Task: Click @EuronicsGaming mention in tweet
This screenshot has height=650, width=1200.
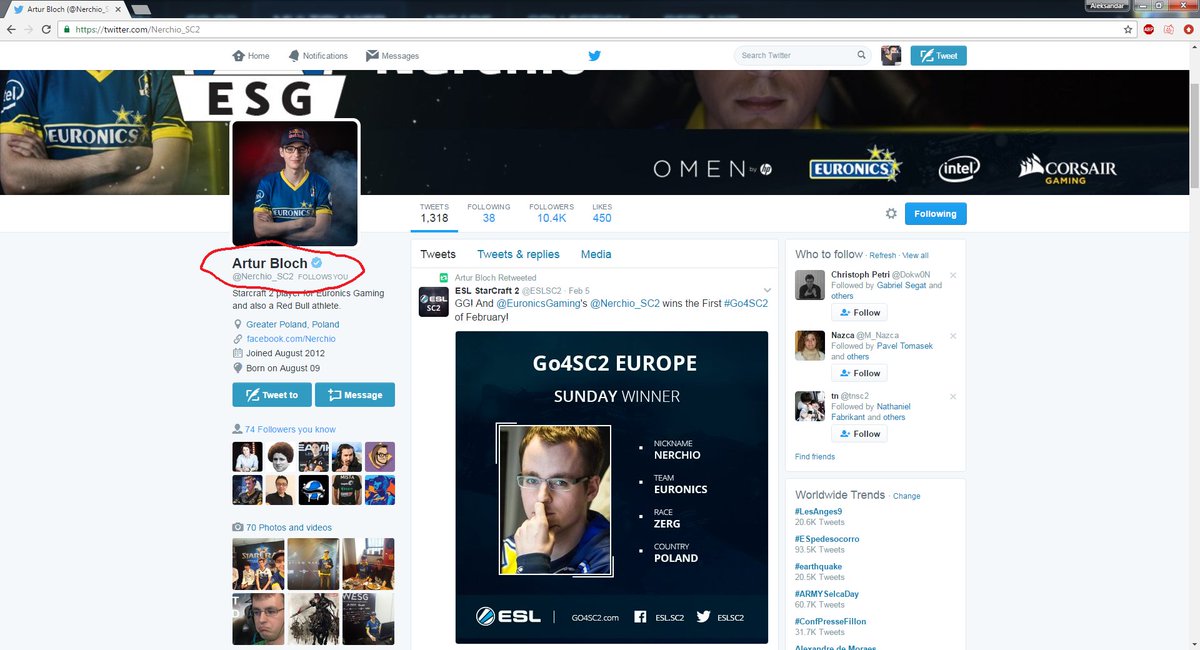Action: pos(540,303)
